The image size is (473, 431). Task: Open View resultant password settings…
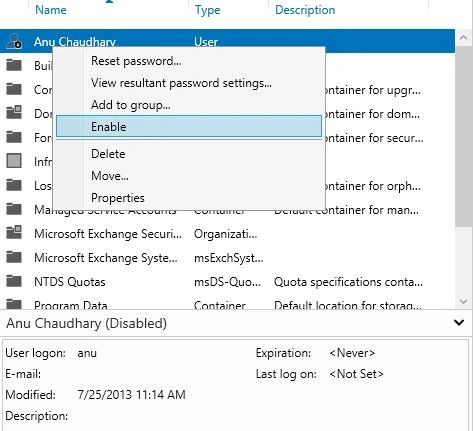click(x=181, y=83)
